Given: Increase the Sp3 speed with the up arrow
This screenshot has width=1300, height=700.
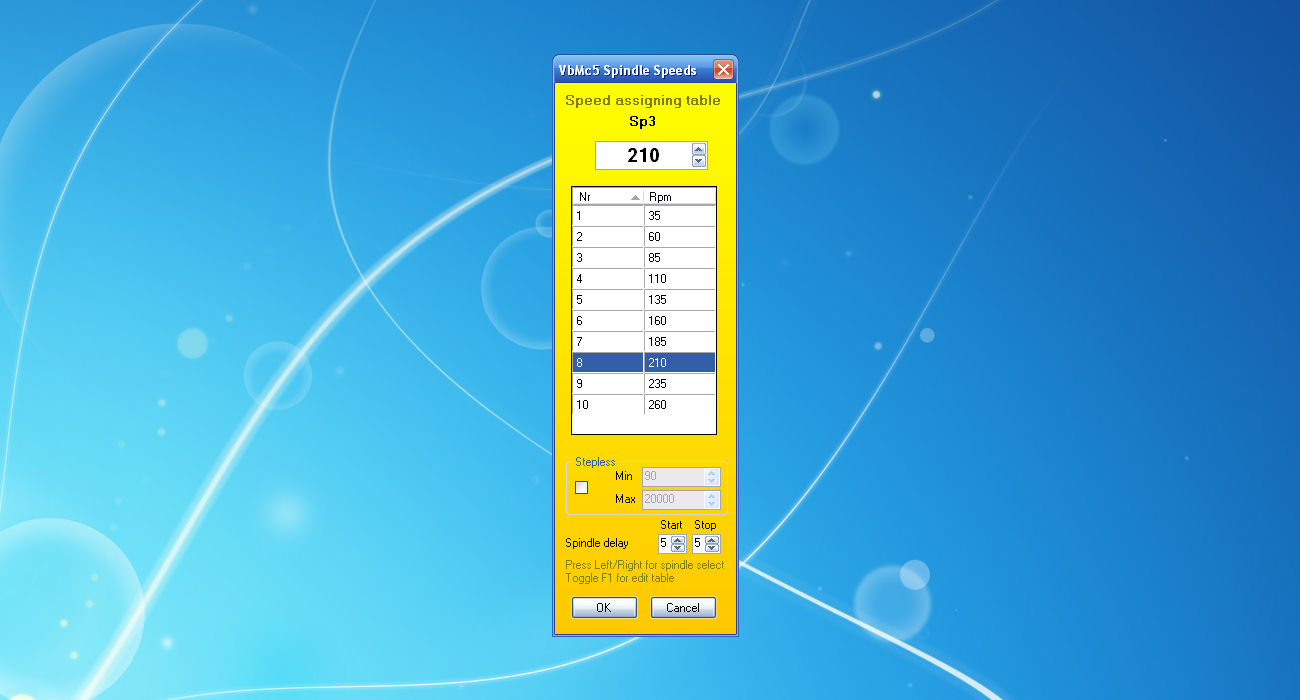Looking at the screenshot, I should pos(699,150).
